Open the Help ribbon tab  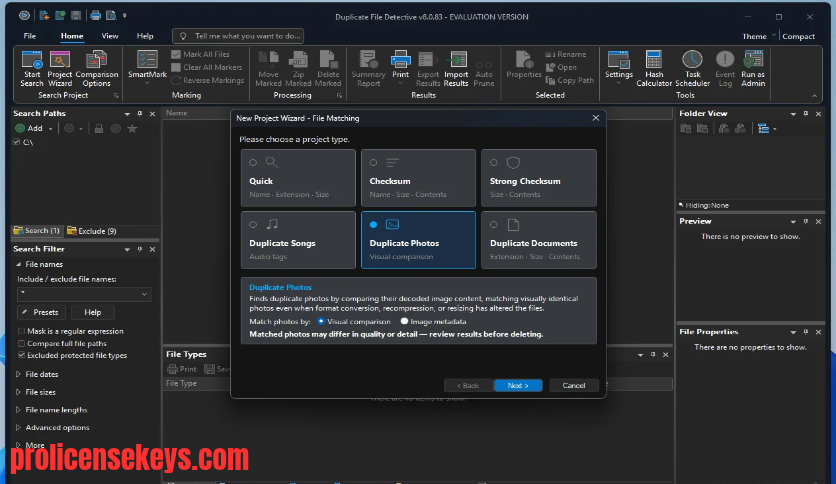(x=144, y=36)
